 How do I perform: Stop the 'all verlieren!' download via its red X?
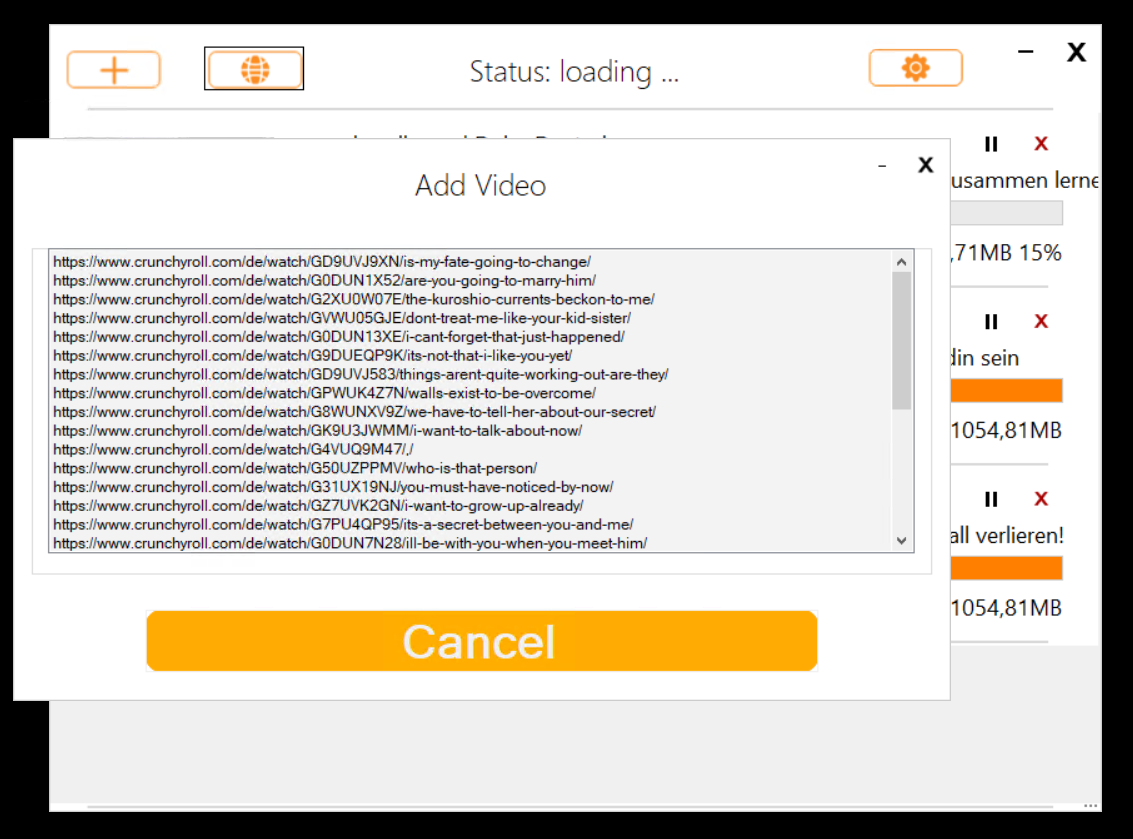(1040, 498)
